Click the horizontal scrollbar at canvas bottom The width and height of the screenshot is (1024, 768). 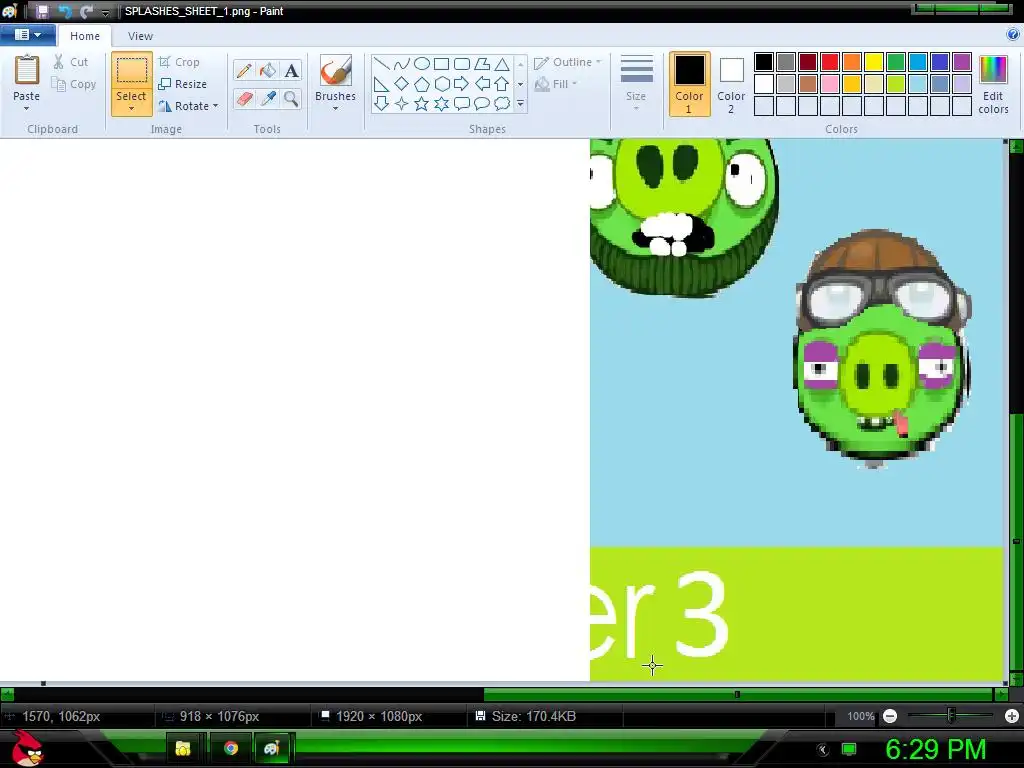[x=738, y=694]
